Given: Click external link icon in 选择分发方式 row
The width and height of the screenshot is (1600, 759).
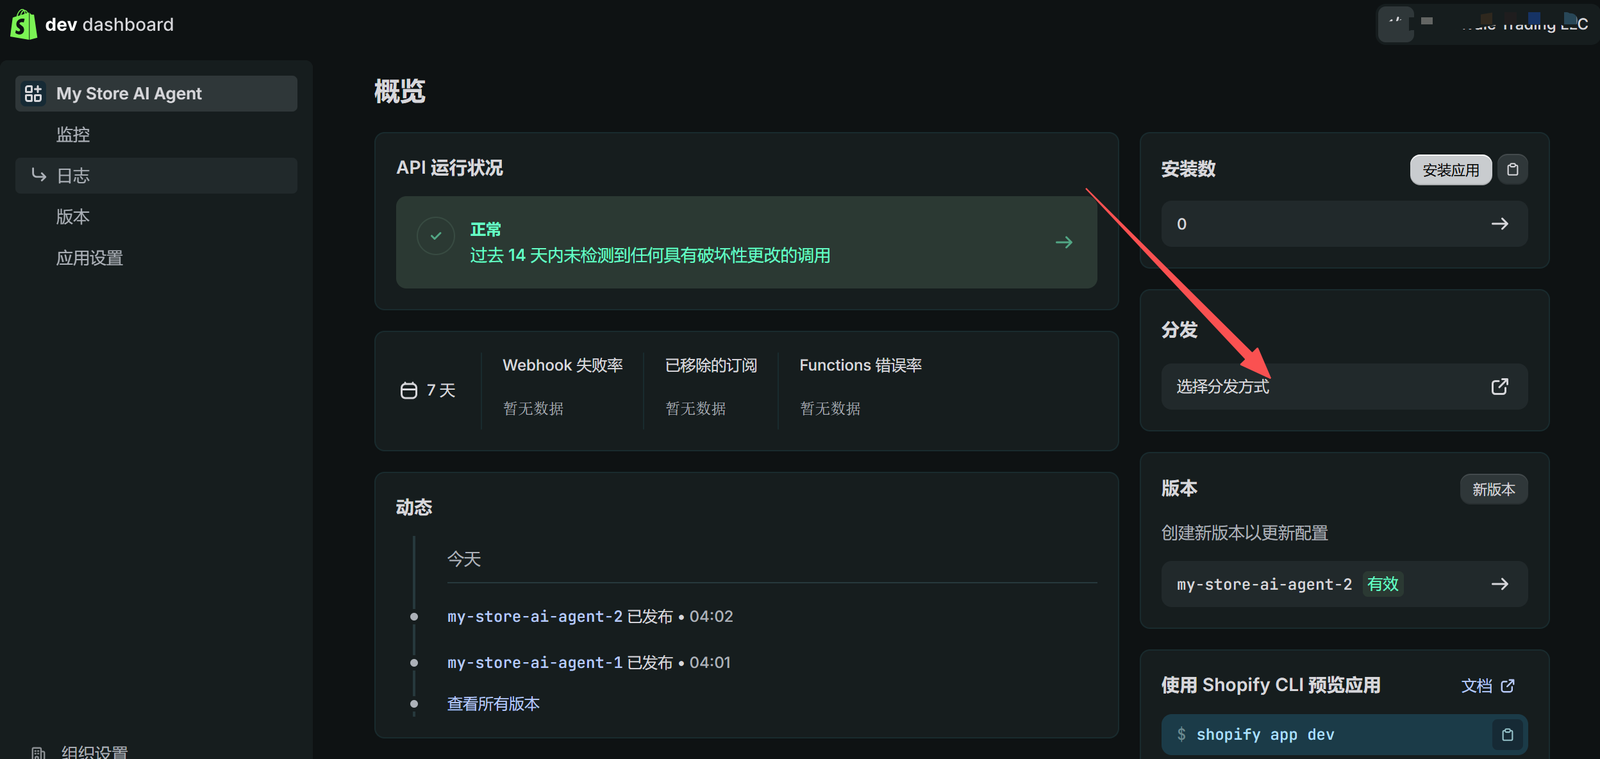Looking at the screenshot, I should [1499, 386].
